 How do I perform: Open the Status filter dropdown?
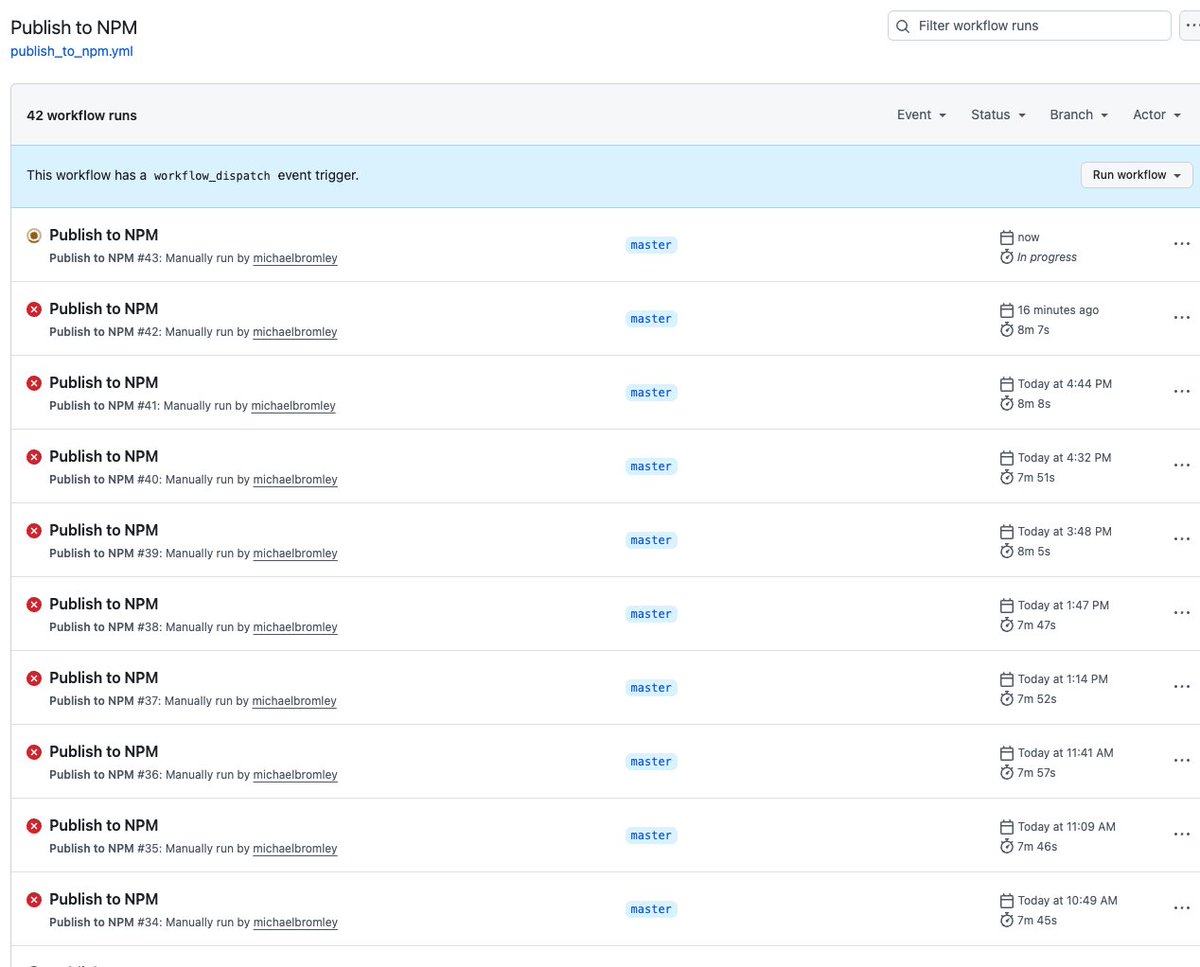[x=998, y=115]
